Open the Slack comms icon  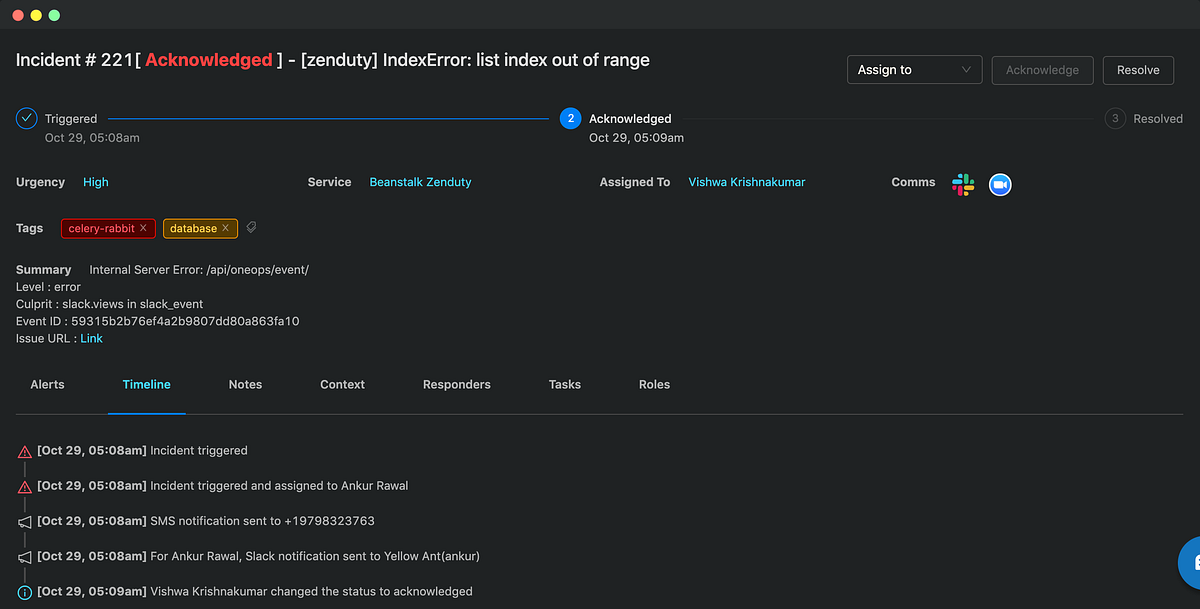click(962, 184)
